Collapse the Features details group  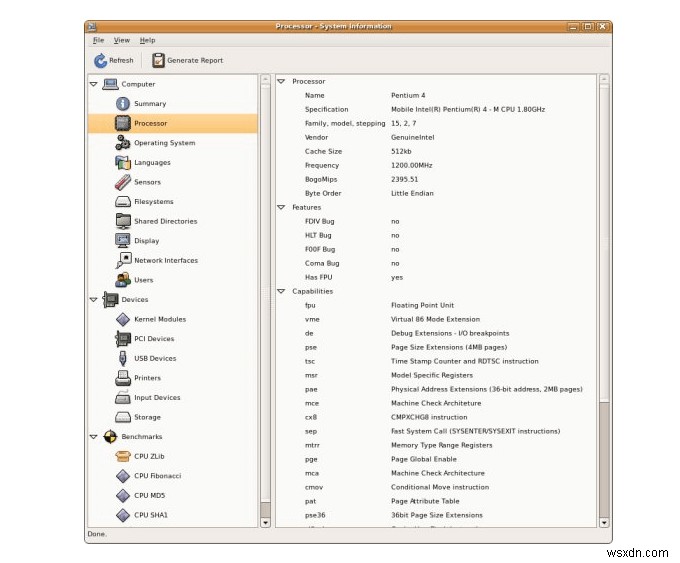point(281,207)
